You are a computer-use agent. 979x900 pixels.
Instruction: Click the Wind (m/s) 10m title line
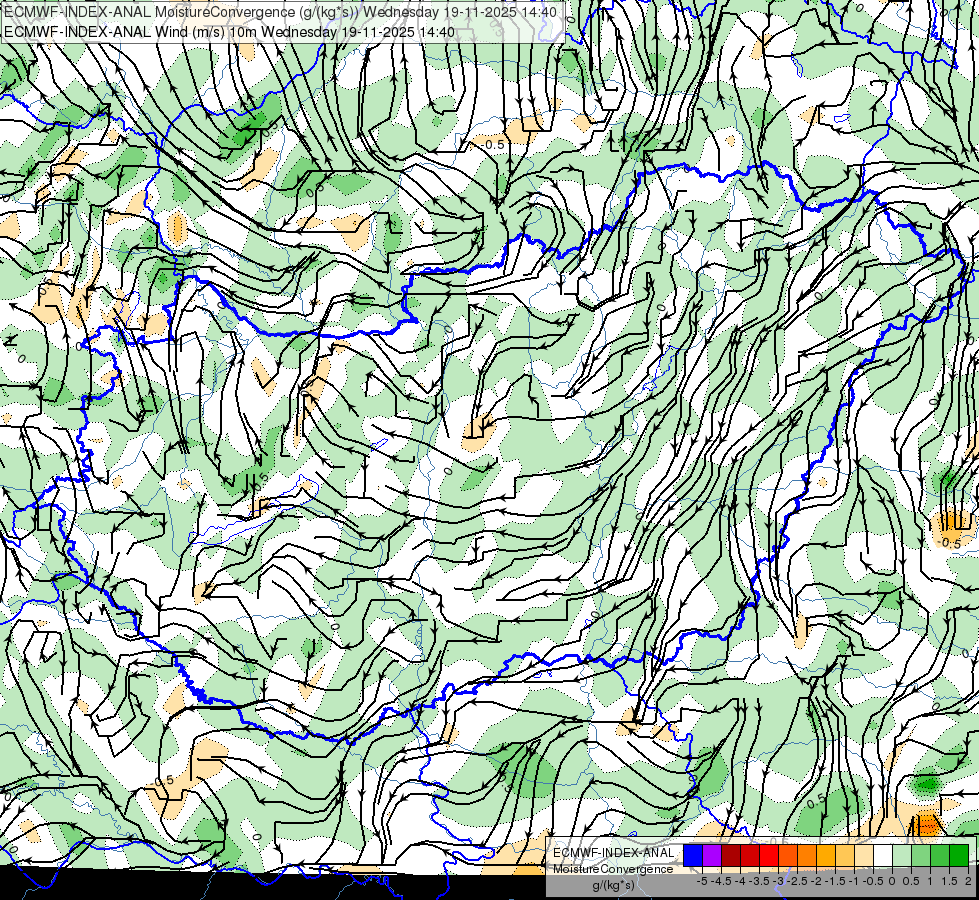click(x=229, y=32)
